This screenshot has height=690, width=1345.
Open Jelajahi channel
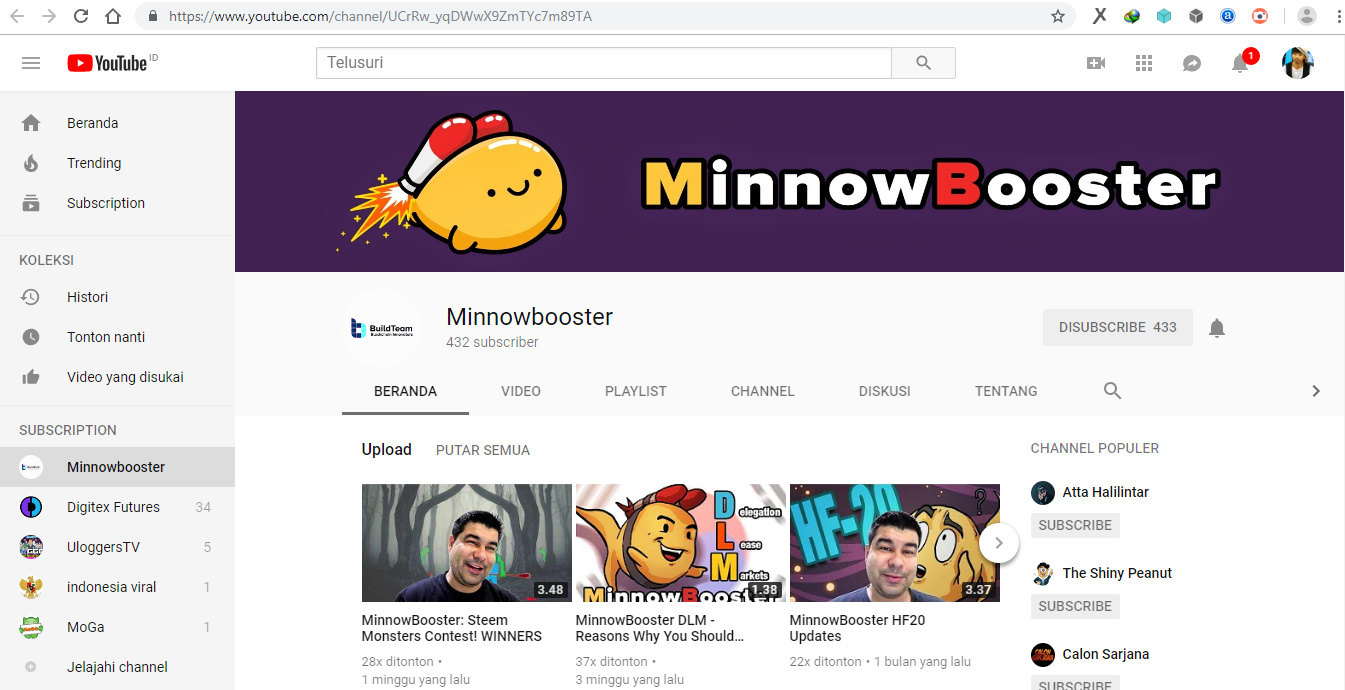click(x=117, y=667)
